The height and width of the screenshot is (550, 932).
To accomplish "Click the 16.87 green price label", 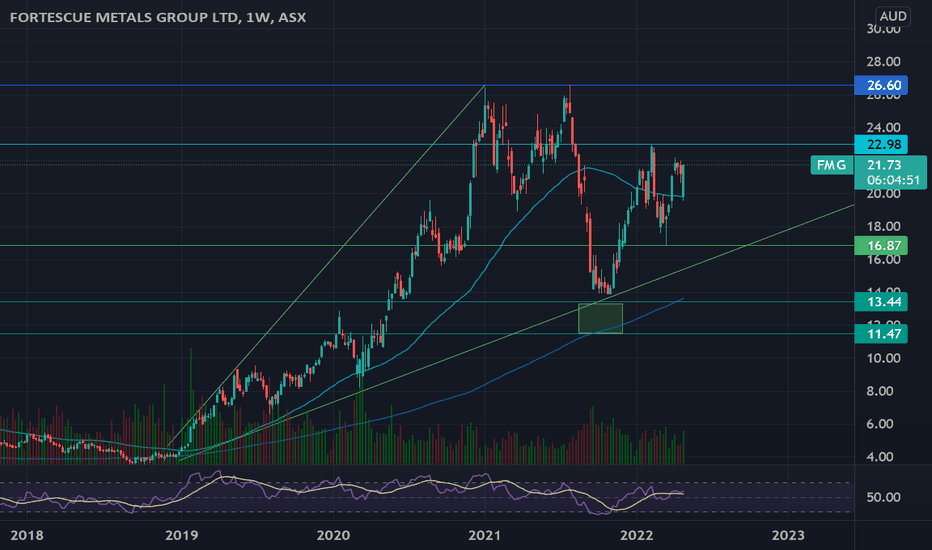I will (x=881, y=246).
